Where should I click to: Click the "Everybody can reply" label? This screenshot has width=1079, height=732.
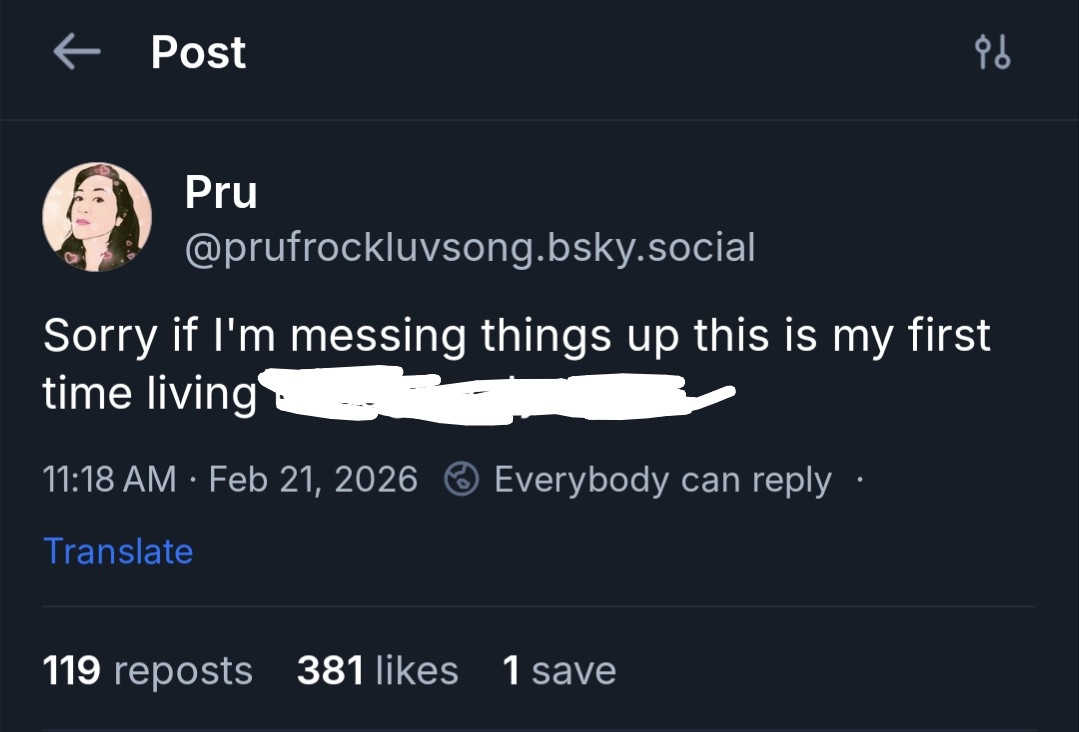(662, 480)
